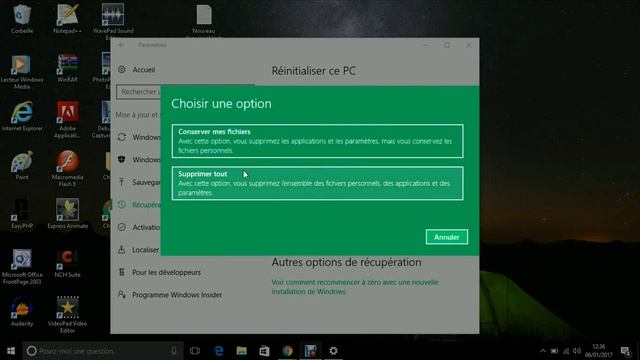Open Microsoft Office FrontPage 2003 icon

click(x=22, y=267)
